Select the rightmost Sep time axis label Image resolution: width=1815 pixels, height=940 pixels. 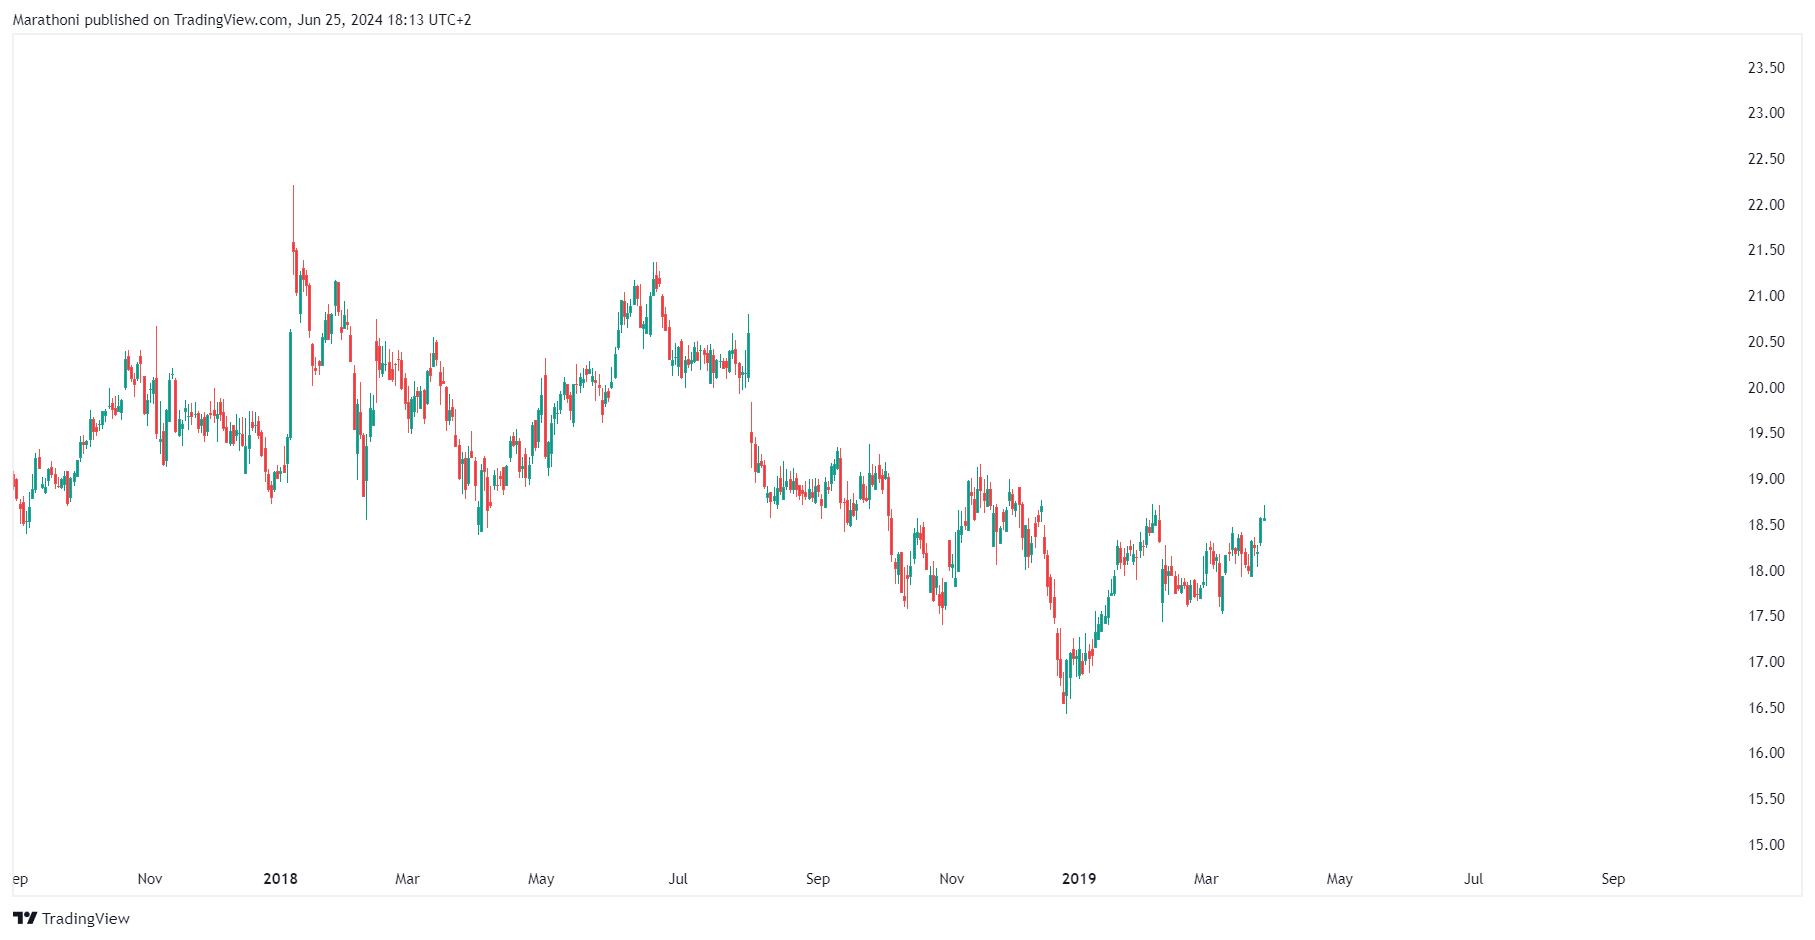(x=1612, y=878)
